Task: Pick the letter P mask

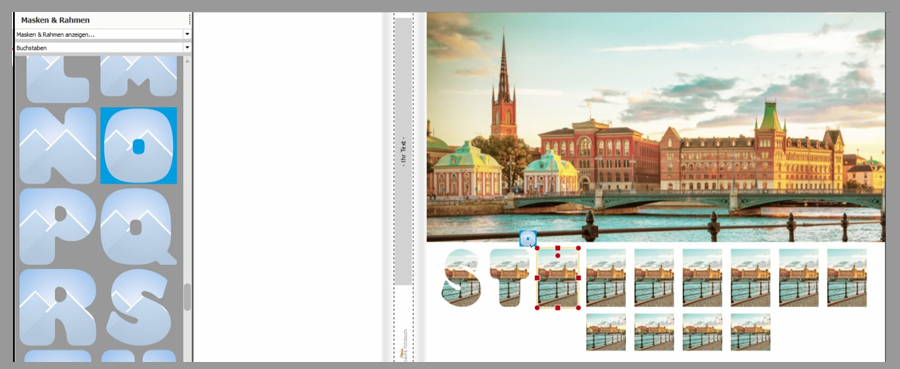Action: (57, 227)
